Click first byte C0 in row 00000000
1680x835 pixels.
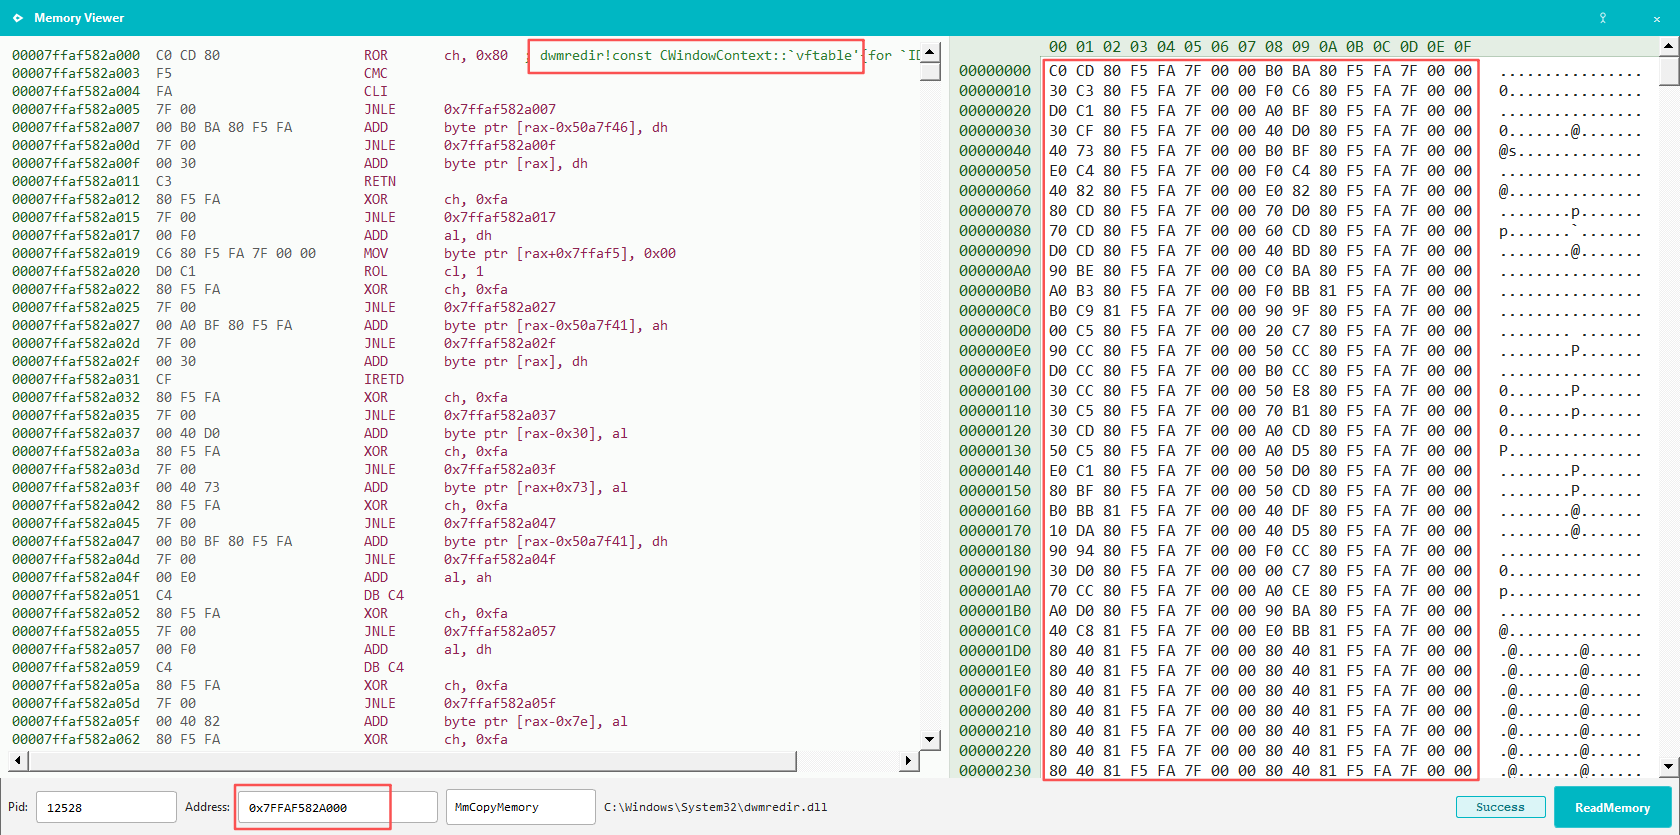click(x=1058, y=71)
